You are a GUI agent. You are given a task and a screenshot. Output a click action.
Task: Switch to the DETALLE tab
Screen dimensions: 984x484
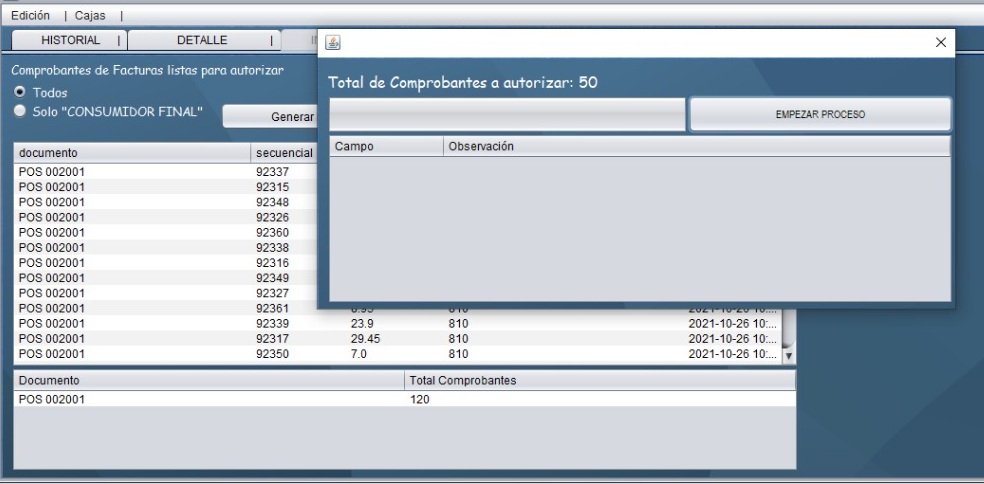(x=202, y=40)
